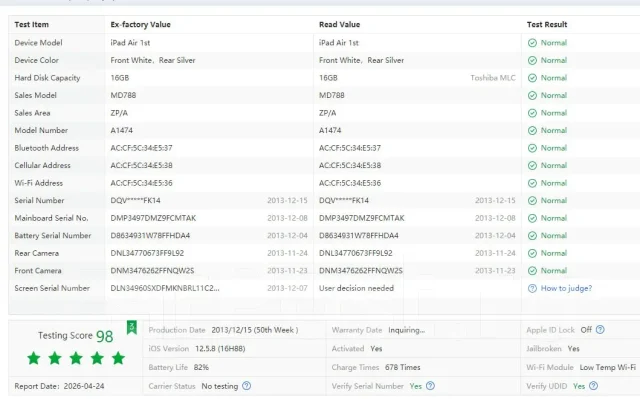Click the Cellular Address check icon
This screenshot has height=399, width=640.
(x=532, y=166)
